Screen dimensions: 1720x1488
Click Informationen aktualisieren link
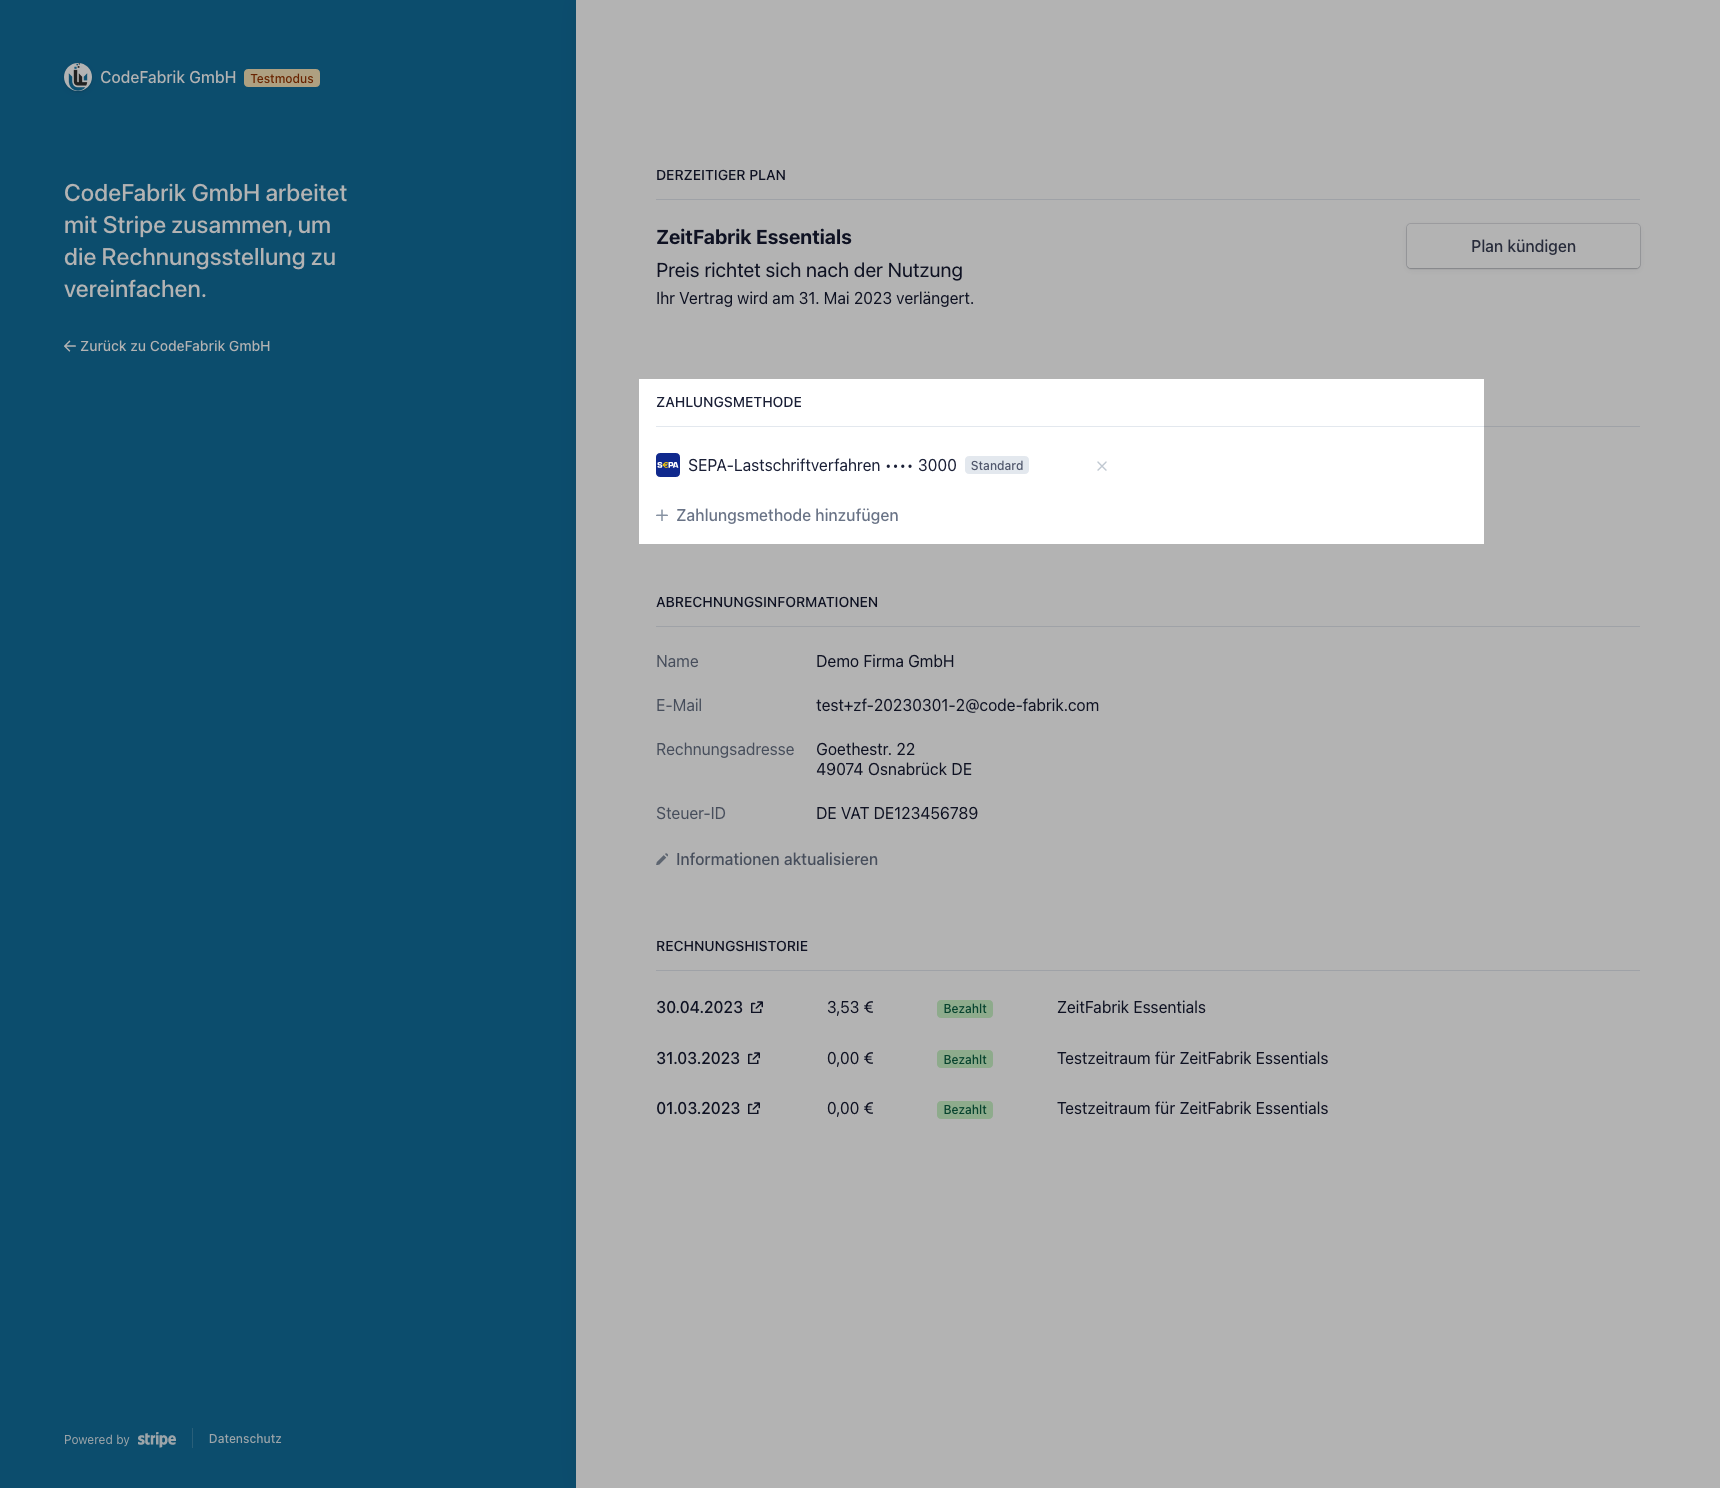click(x=767, y=859)
